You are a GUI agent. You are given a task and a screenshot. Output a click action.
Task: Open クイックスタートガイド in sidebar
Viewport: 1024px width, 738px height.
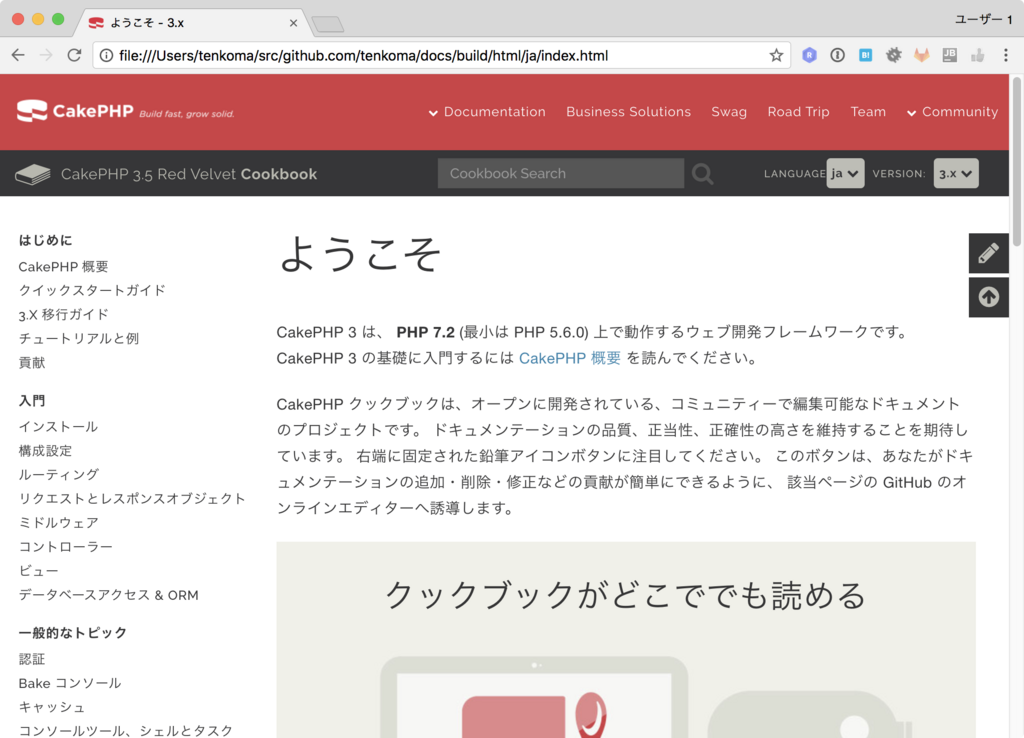[92, 290]
